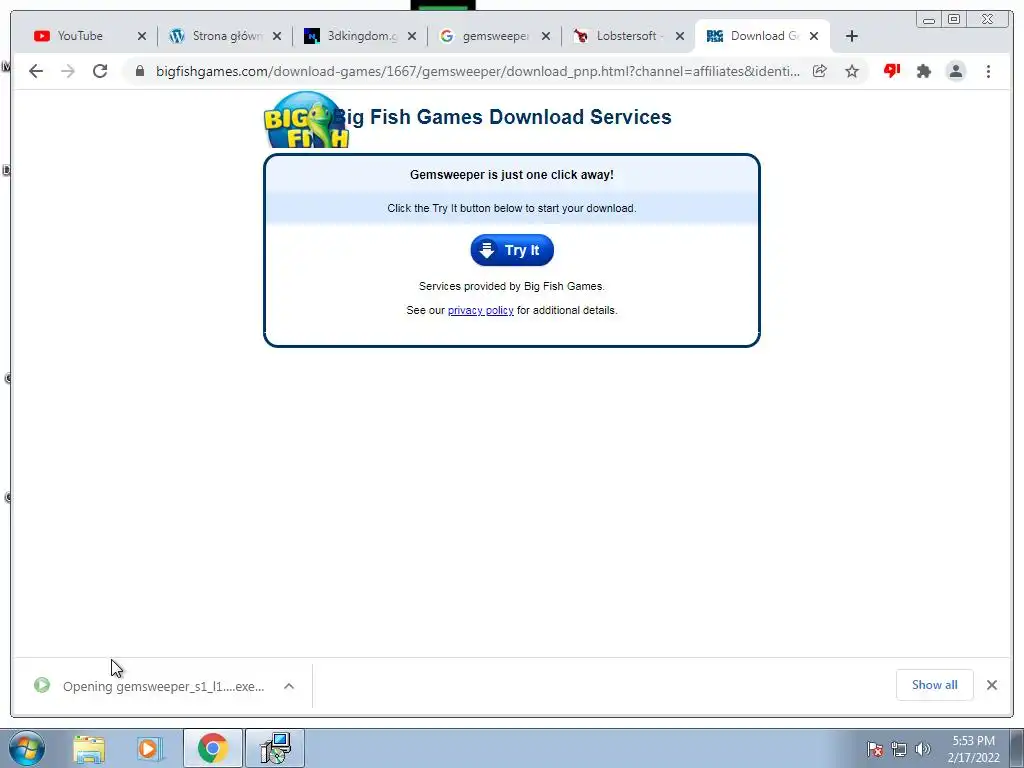Screen dimensions: 1024x768
Task: Close the 3dkingdom tab
Action: click(x=411, y=36)
